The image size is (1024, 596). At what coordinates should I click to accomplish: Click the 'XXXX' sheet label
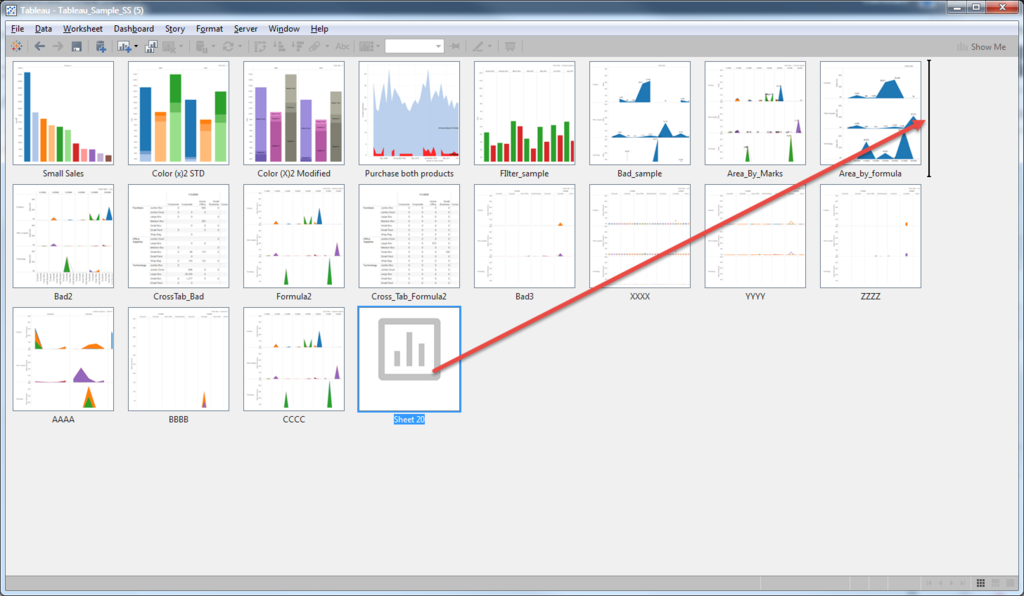click(x=640, y=296)
